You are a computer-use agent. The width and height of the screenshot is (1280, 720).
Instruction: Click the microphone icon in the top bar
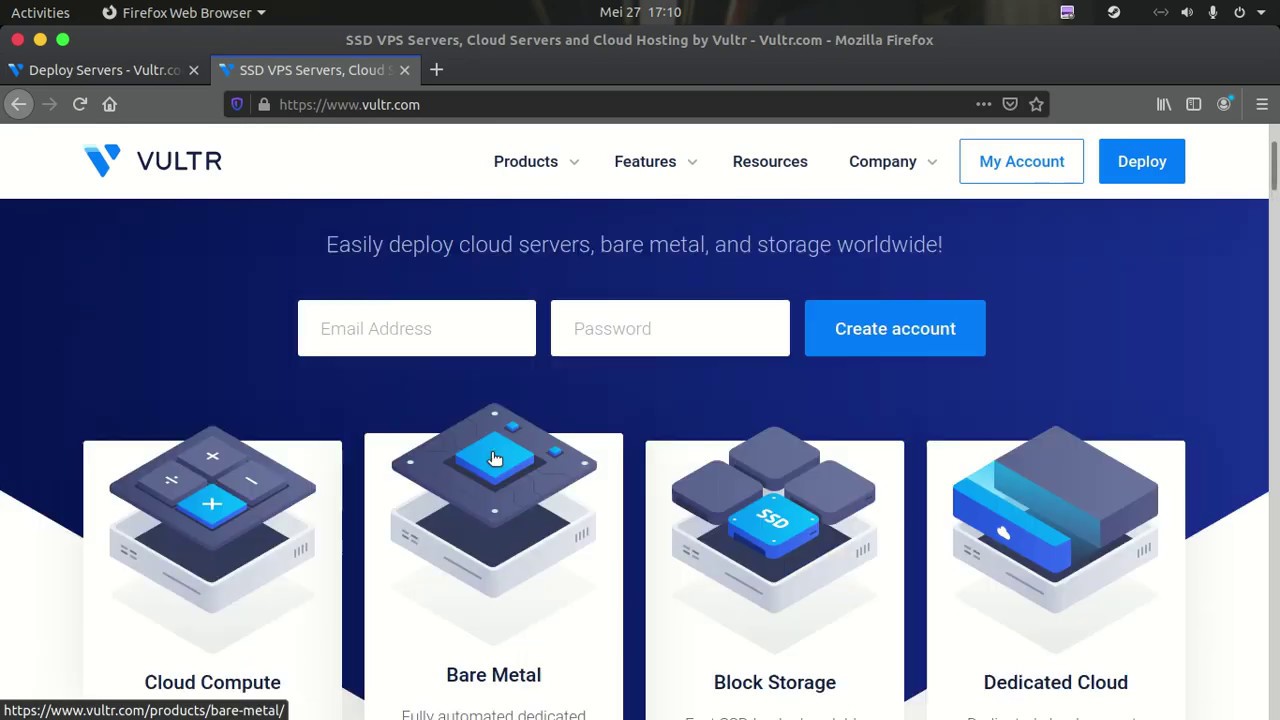1213,12
